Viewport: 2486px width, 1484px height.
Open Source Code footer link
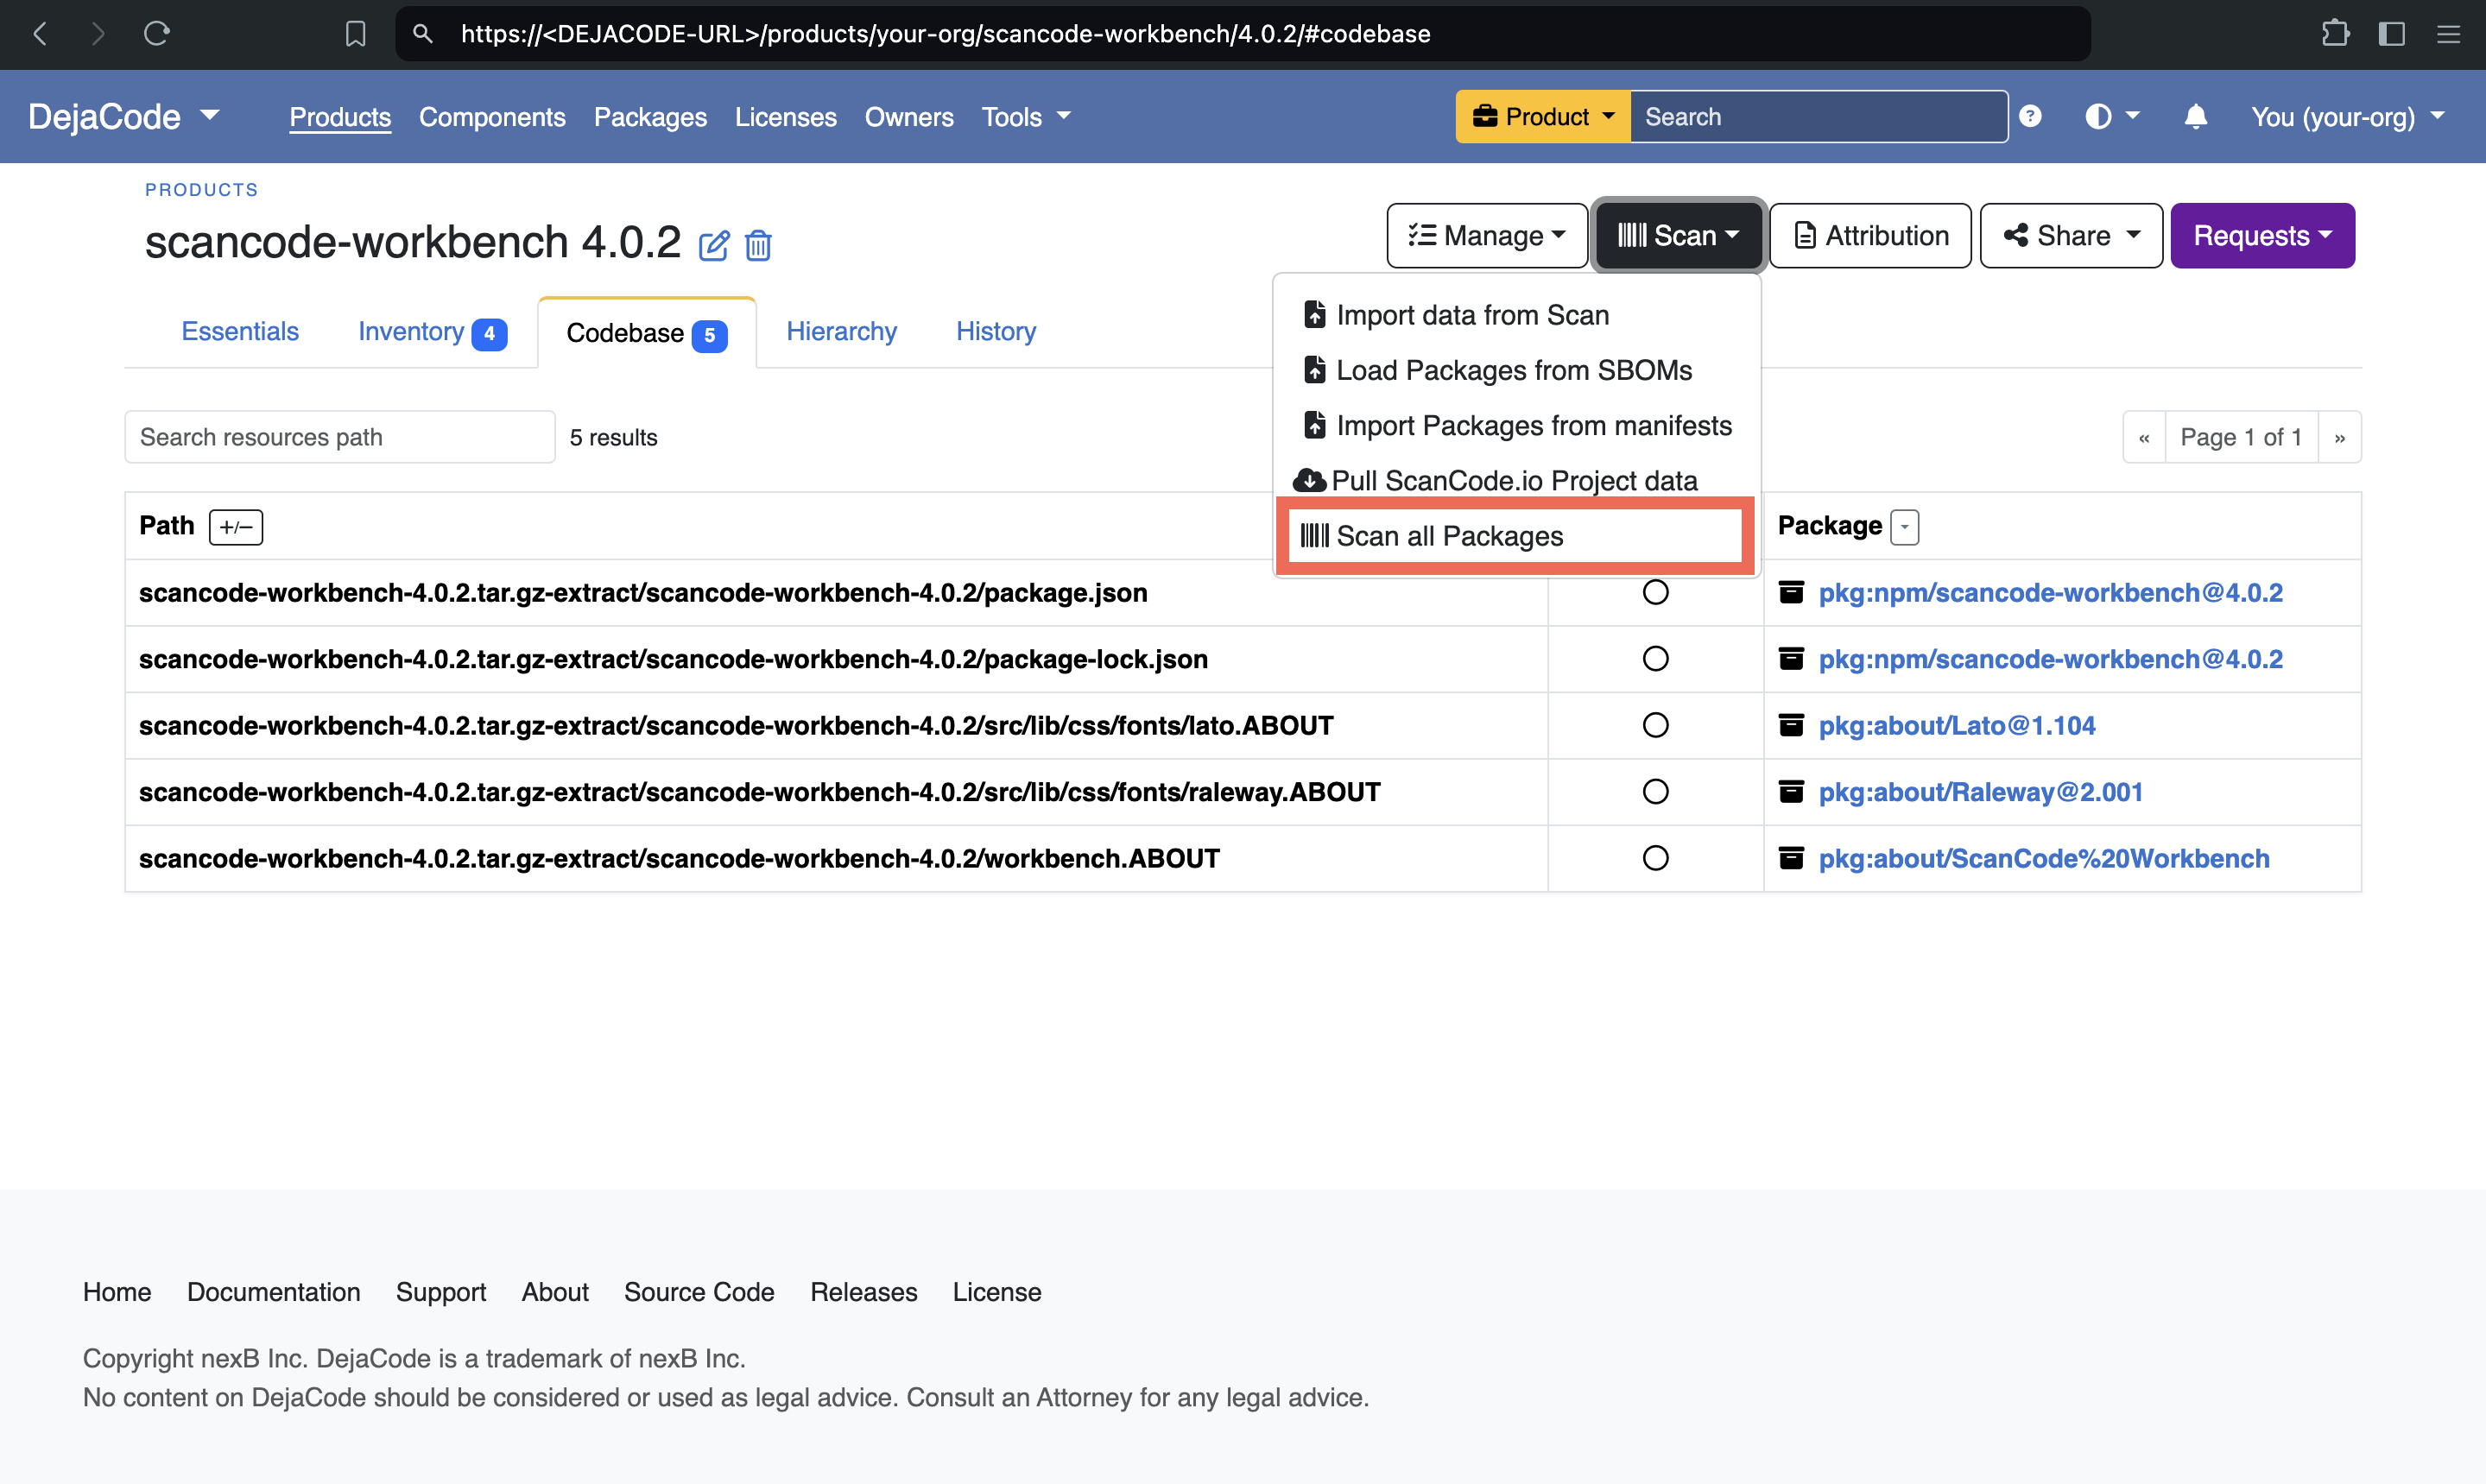pos(699,1292)
